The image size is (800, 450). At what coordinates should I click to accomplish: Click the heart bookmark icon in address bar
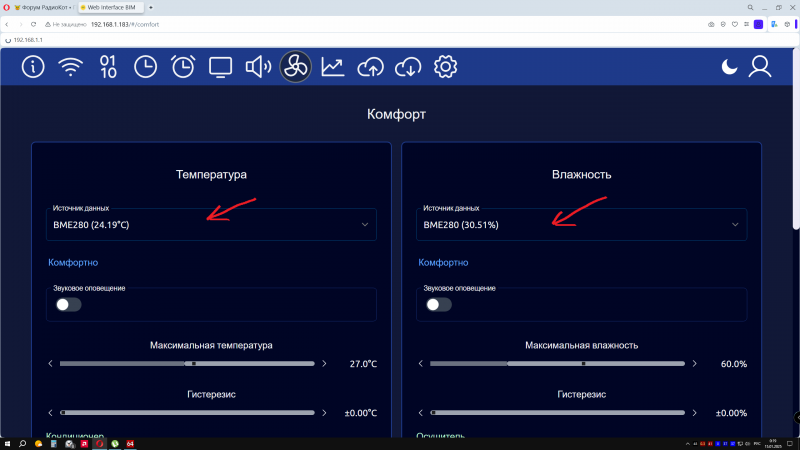point(735,24)
